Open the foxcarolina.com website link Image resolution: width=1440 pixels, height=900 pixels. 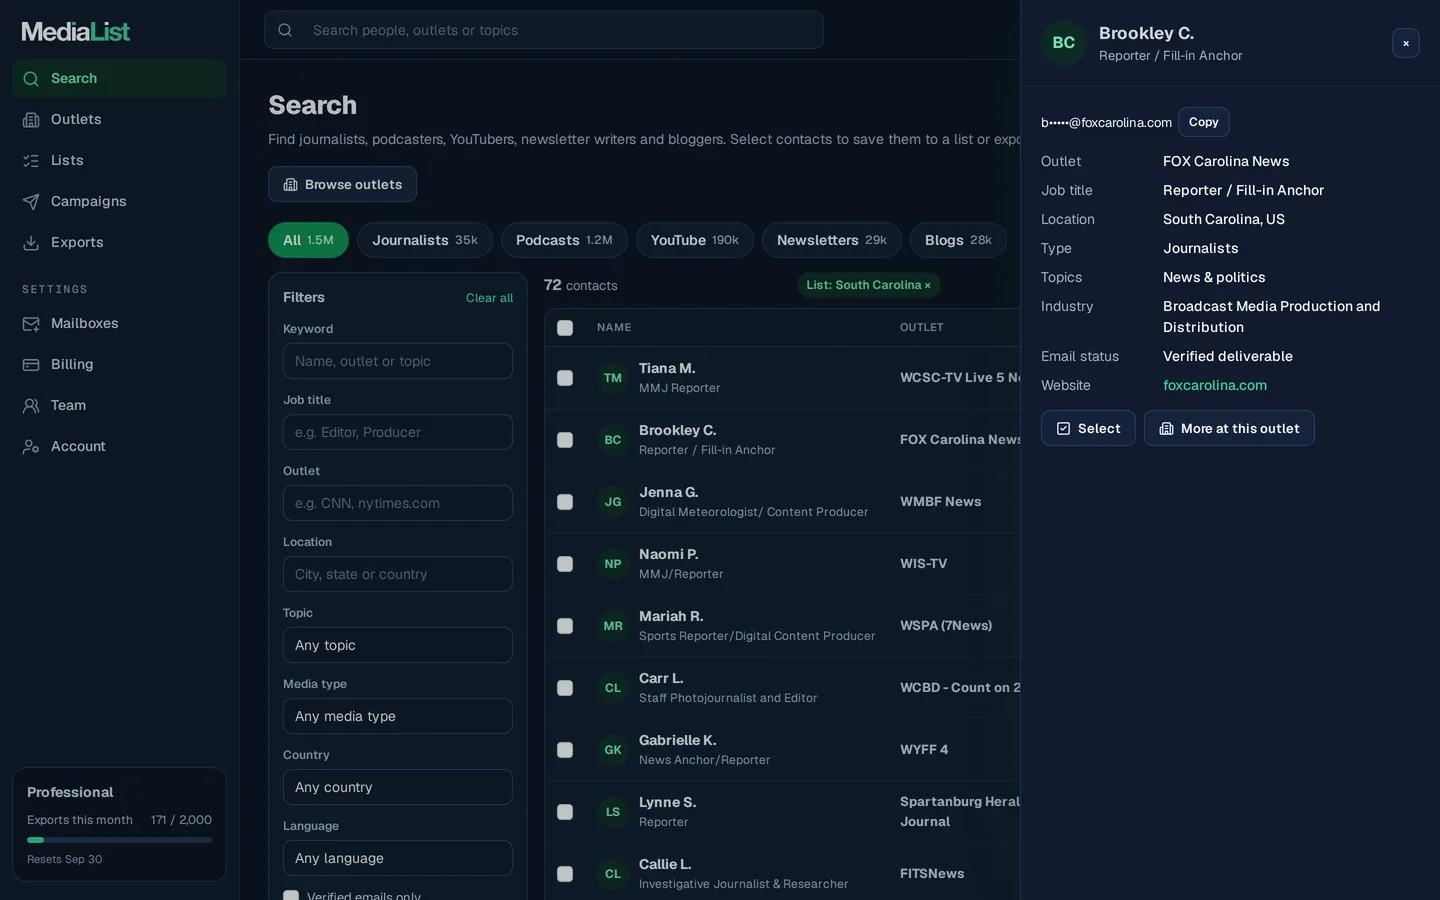[x=1215, y=385]
